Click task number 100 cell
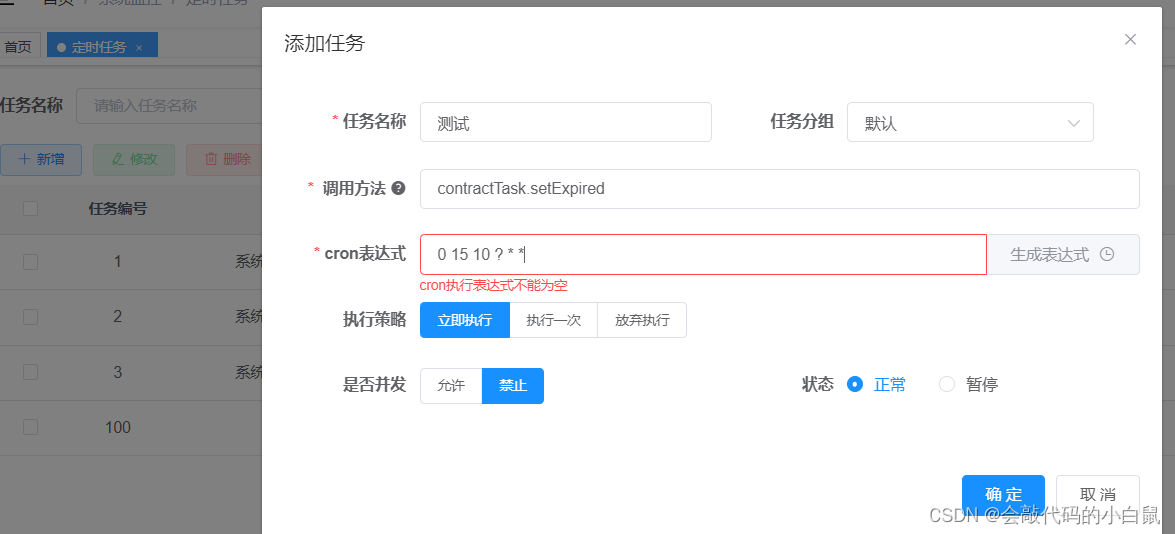This screenshot has height=534, width=1175. point(118,428)
